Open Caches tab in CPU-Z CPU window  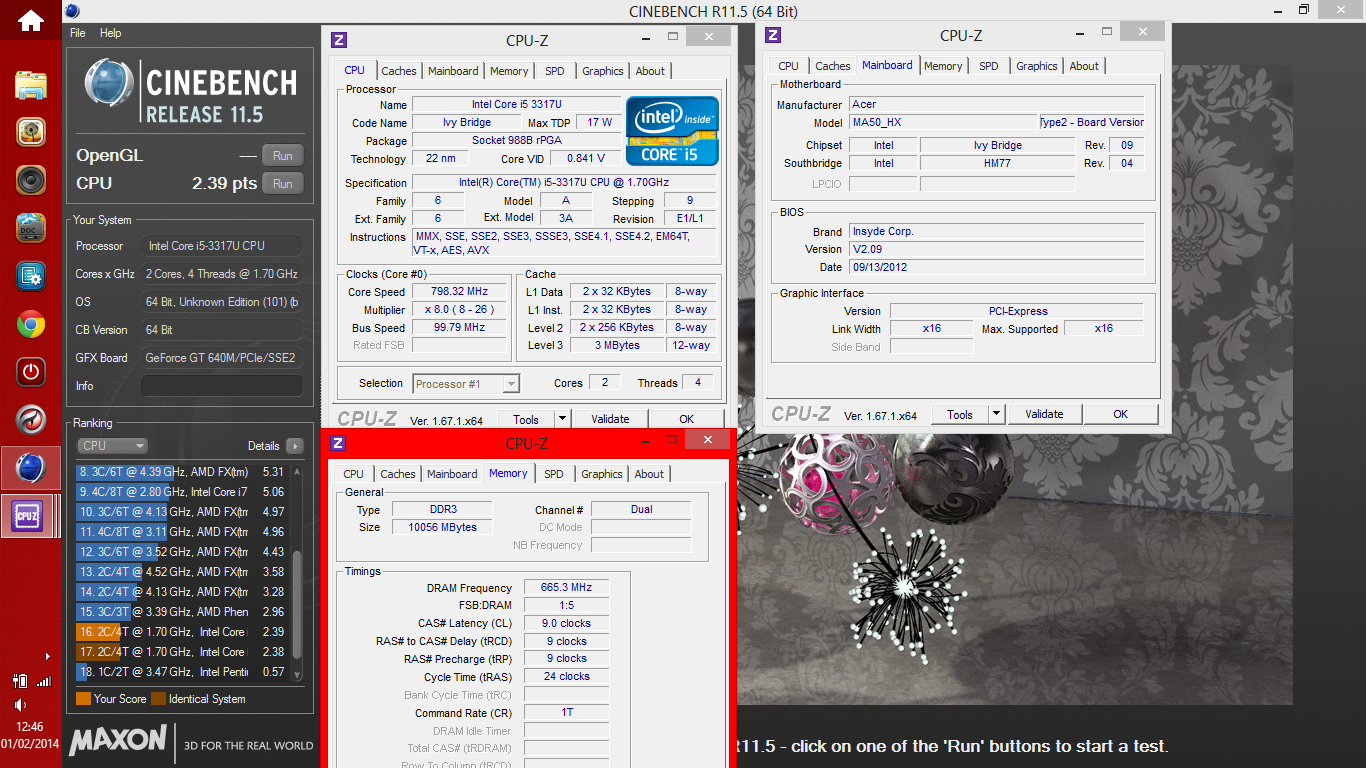point(399,71)
